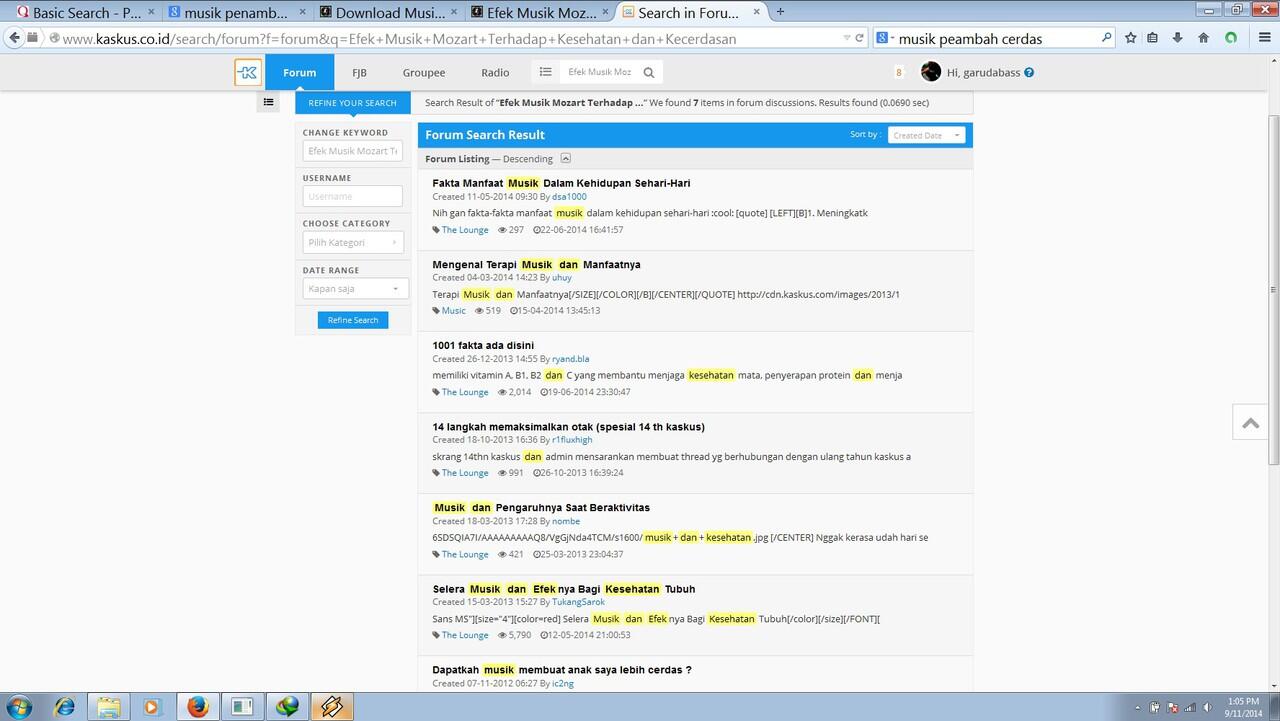The image size is (1280, 721).
Task: Open thread Mengenal Terapi Musik dan Manfaatnya
Action: [536, 264]
